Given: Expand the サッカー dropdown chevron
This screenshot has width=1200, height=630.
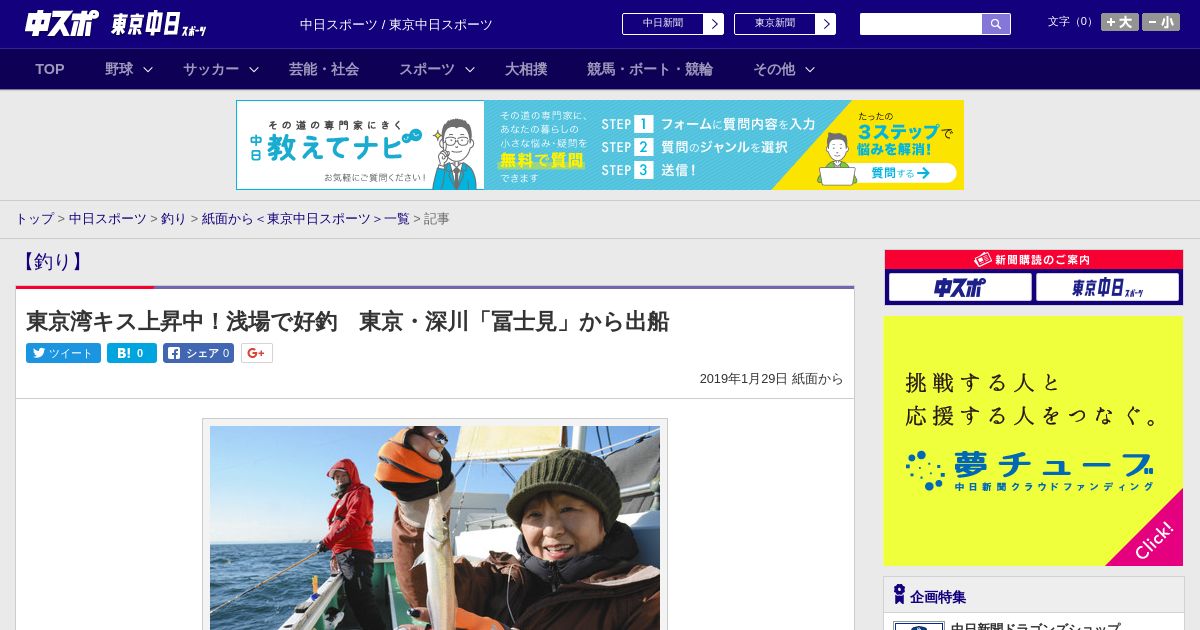Looking at the screenshot, I should point(254,69).
